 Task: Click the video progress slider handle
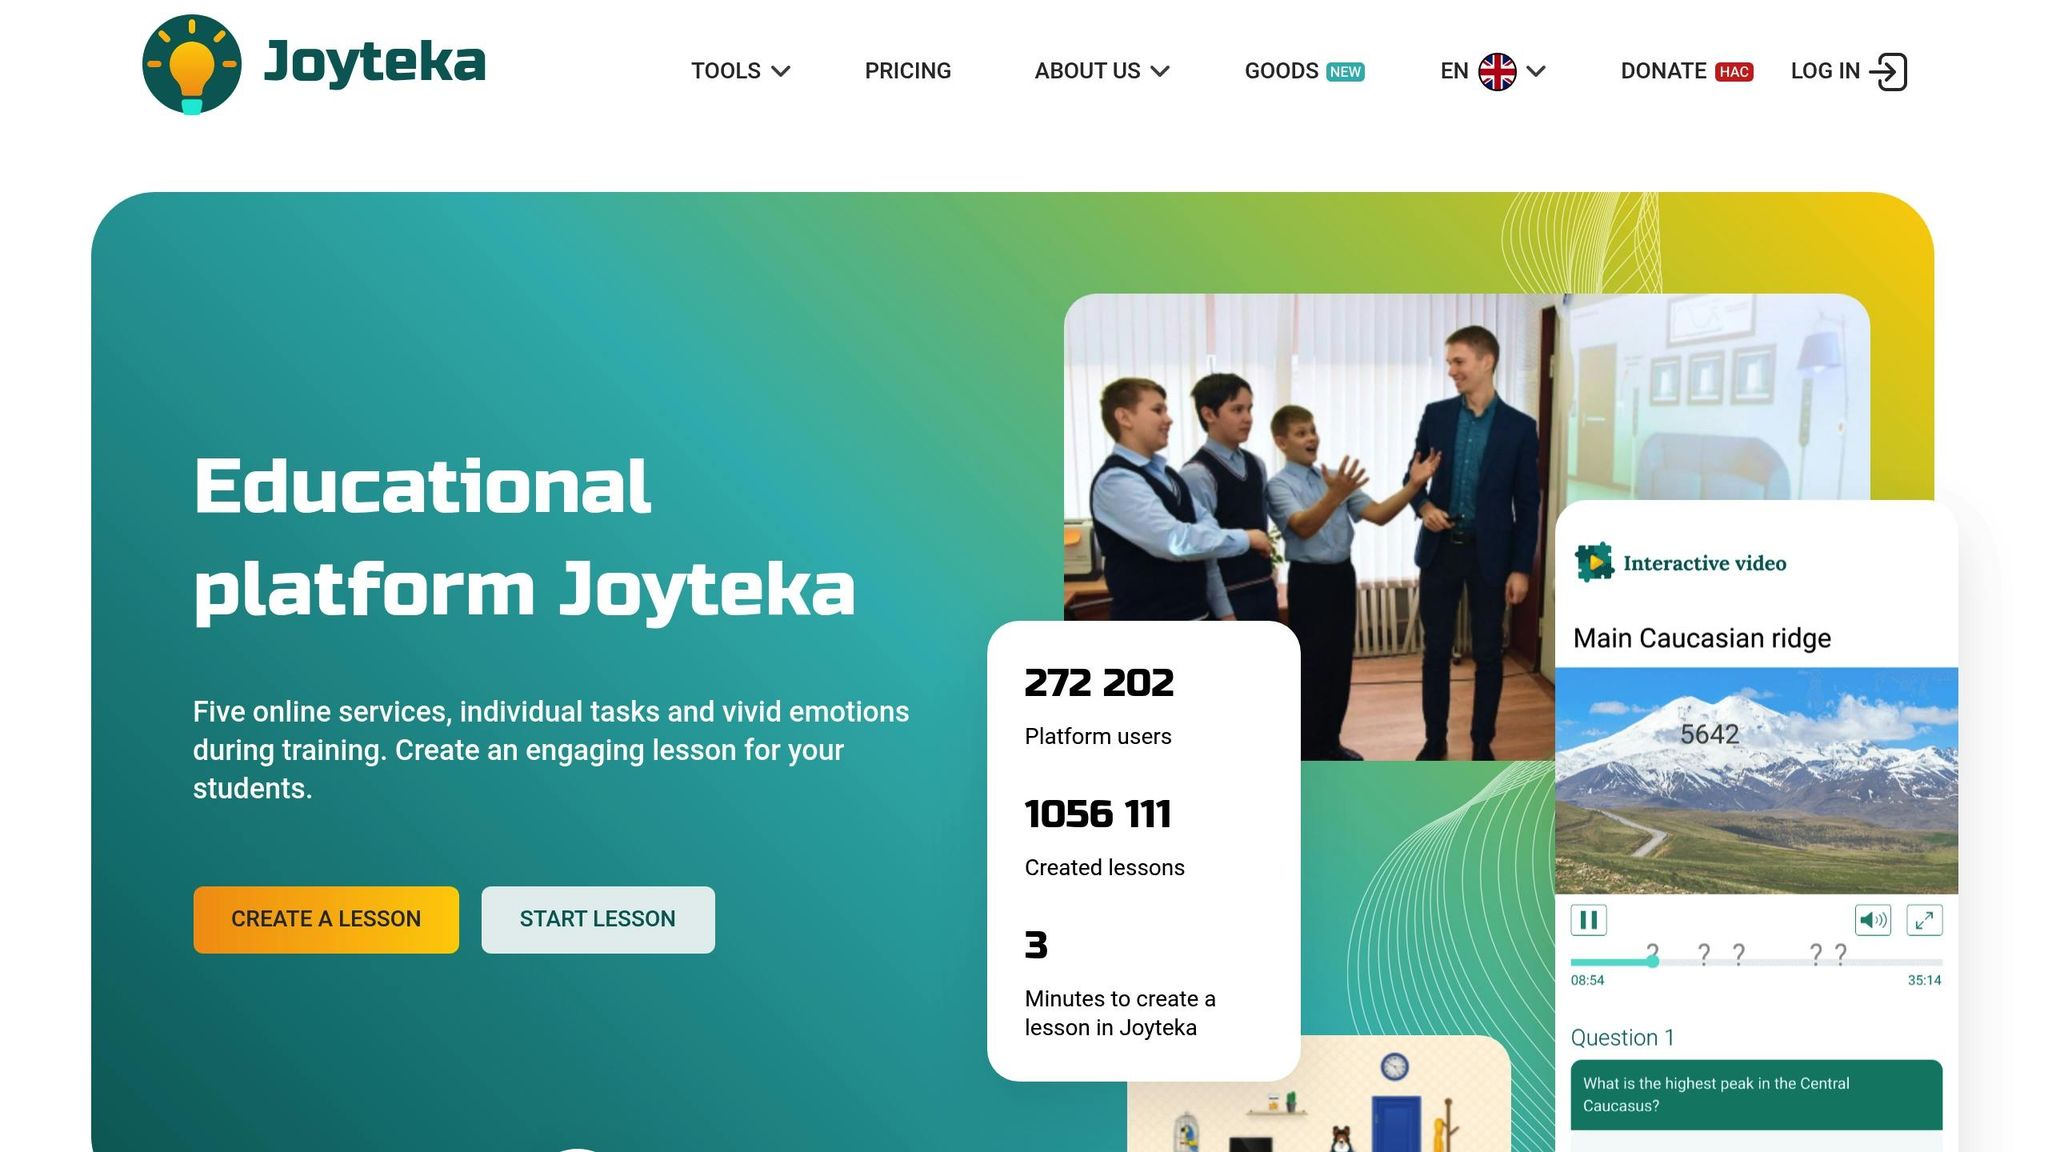pyautogui.click(x=1652, y=961)
